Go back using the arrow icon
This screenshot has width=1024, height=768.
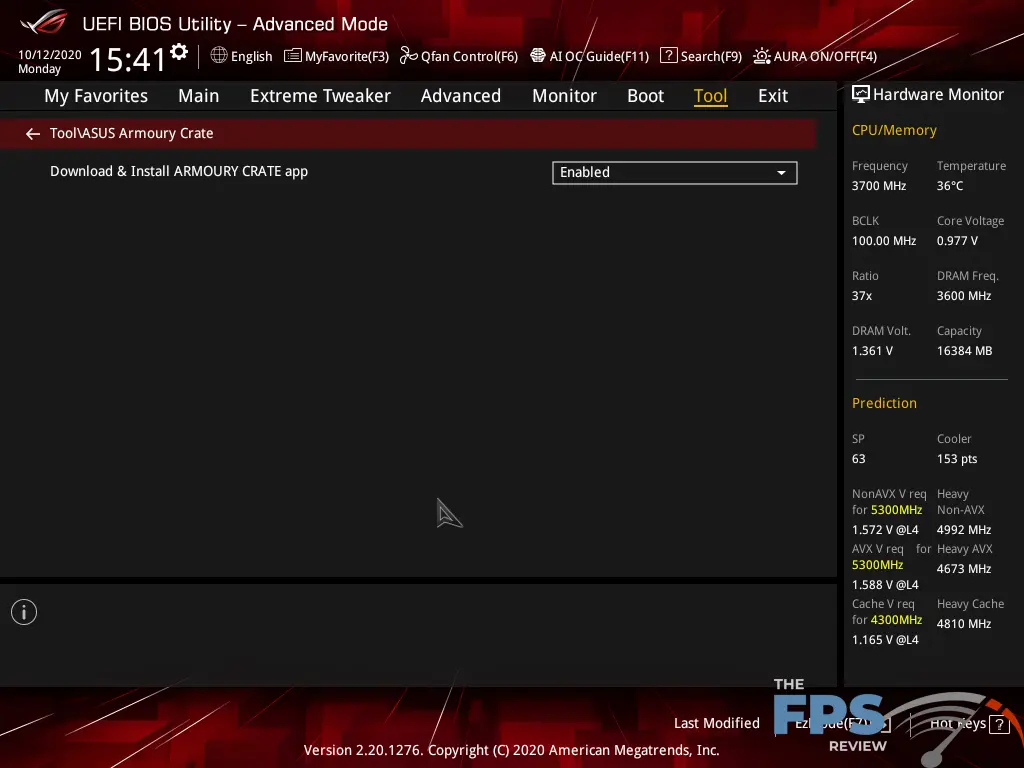coord(33,134)
